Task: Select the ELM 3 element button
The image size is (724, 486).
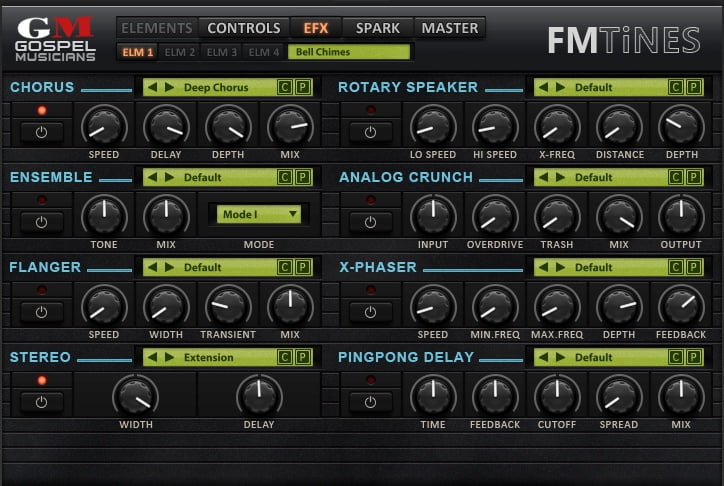Action: click(222, 52)
